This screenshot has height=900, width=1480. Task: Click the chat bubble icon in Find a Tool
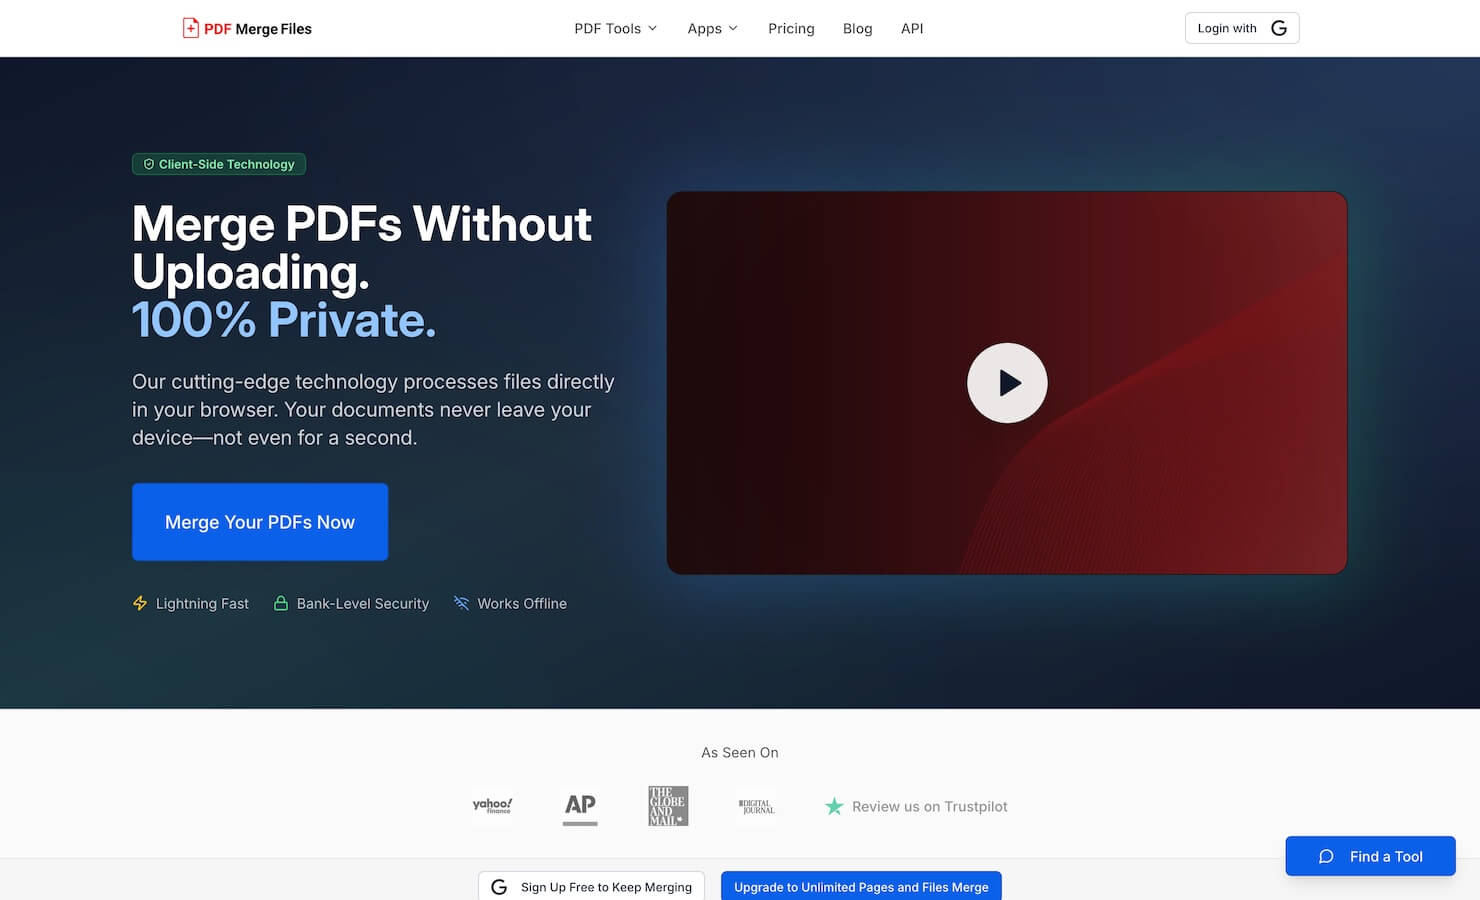tap(1325, 856)
